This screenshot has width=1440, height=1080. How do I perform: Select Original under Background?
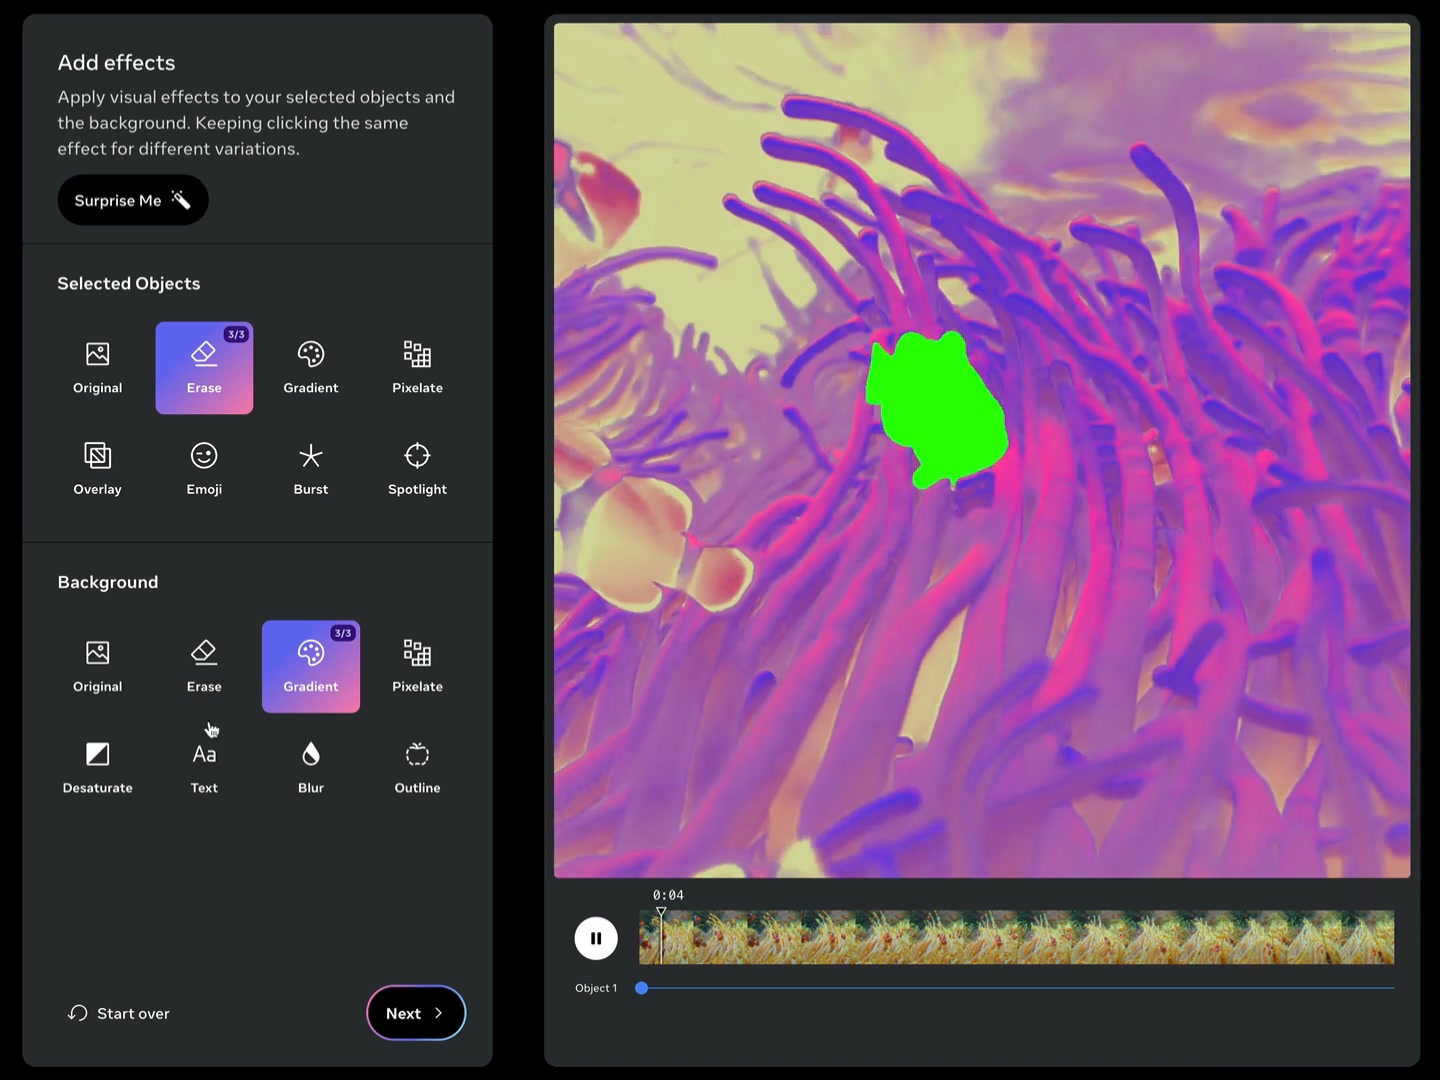coord(98,667)
